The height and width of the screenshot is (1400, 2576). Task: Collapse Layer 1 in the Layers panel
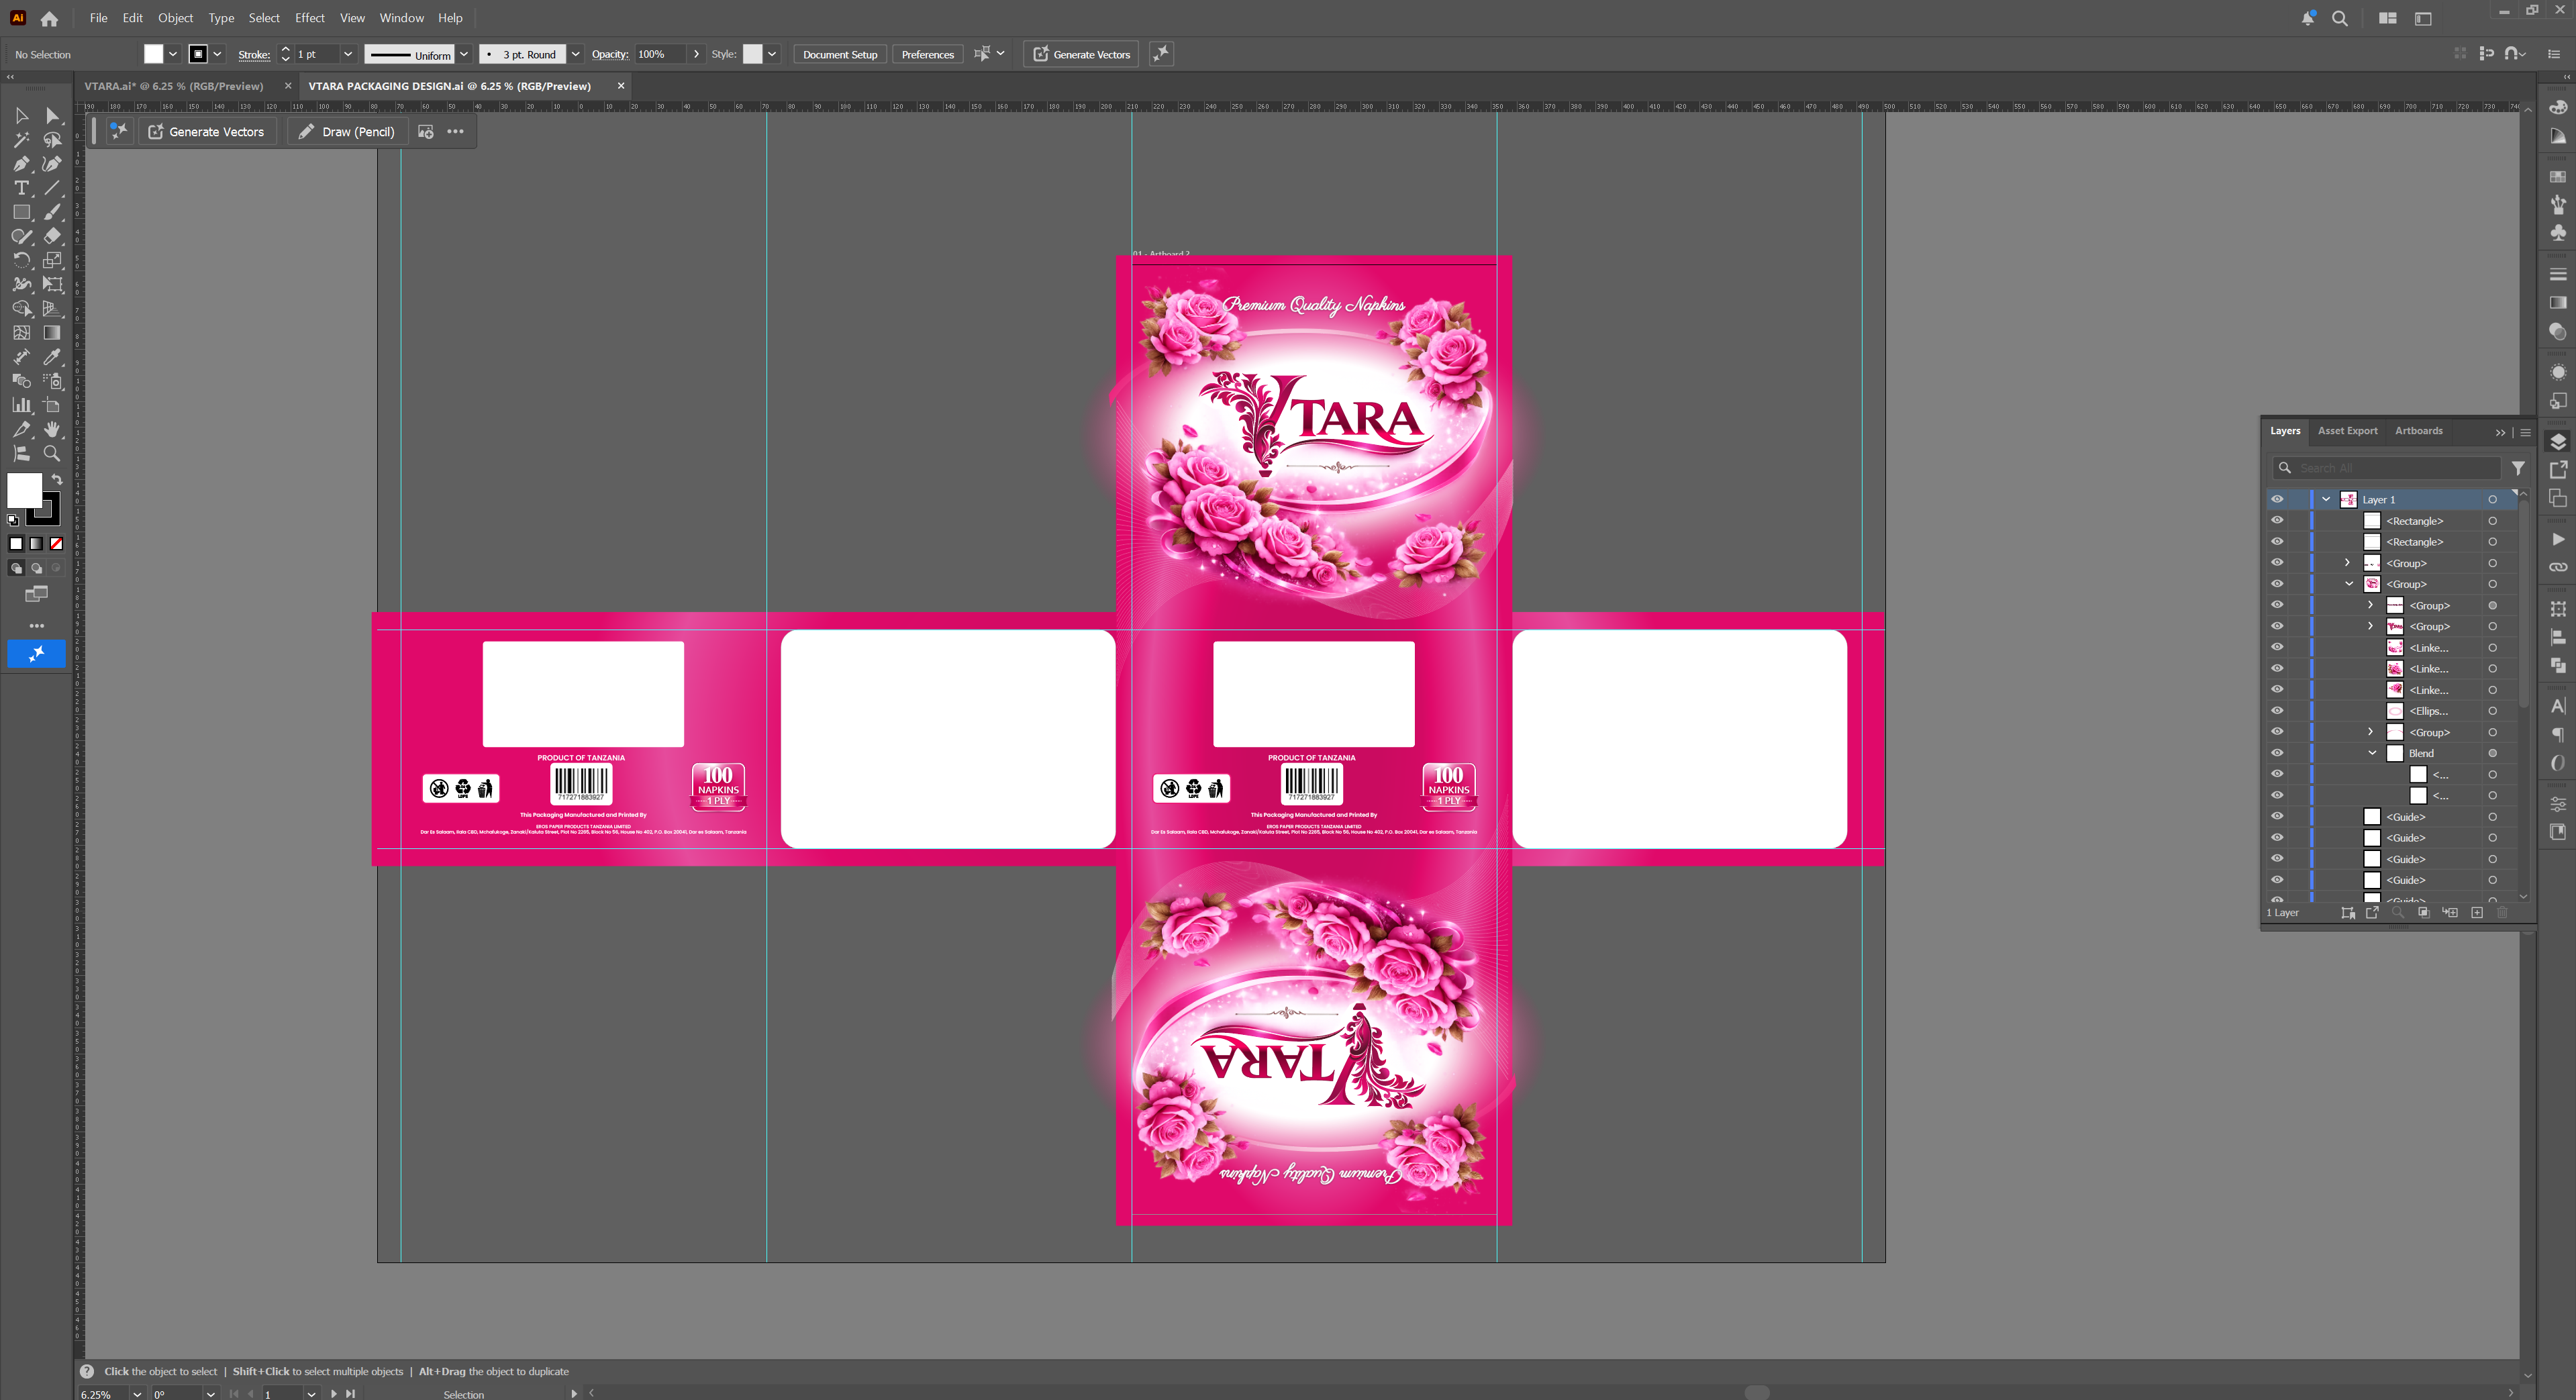coord(2326,499)
